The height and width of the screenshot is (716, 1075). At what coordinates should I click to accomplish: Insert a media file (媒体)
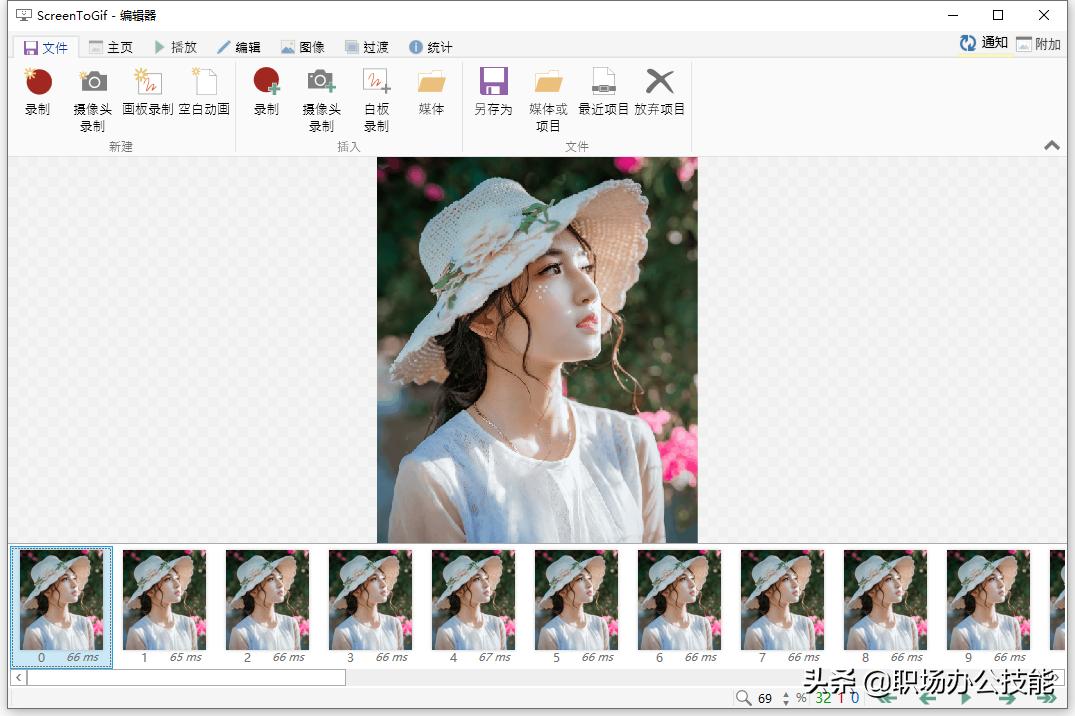[x=431, y=95]
